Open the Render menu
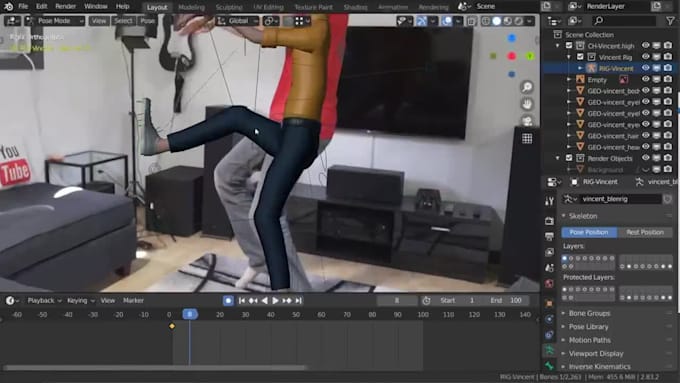Image resolution: width=680 pixels, height=383 pixels. click(66, 7)
